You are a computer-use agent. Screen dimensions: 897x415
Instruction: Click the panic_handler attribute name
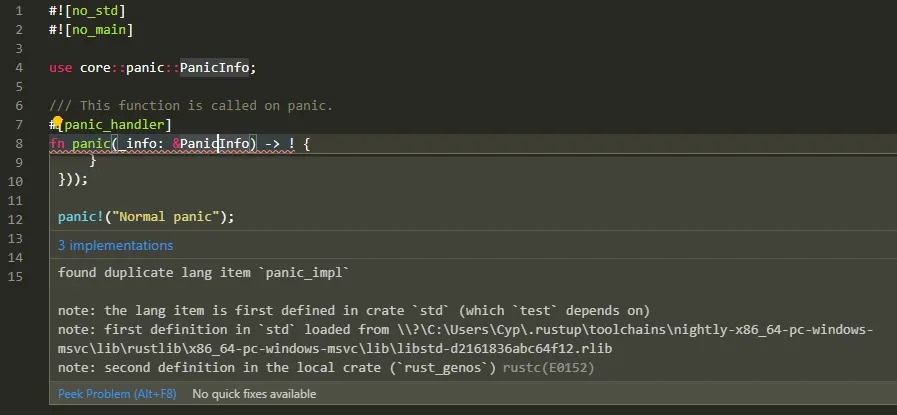pos(117,124)
